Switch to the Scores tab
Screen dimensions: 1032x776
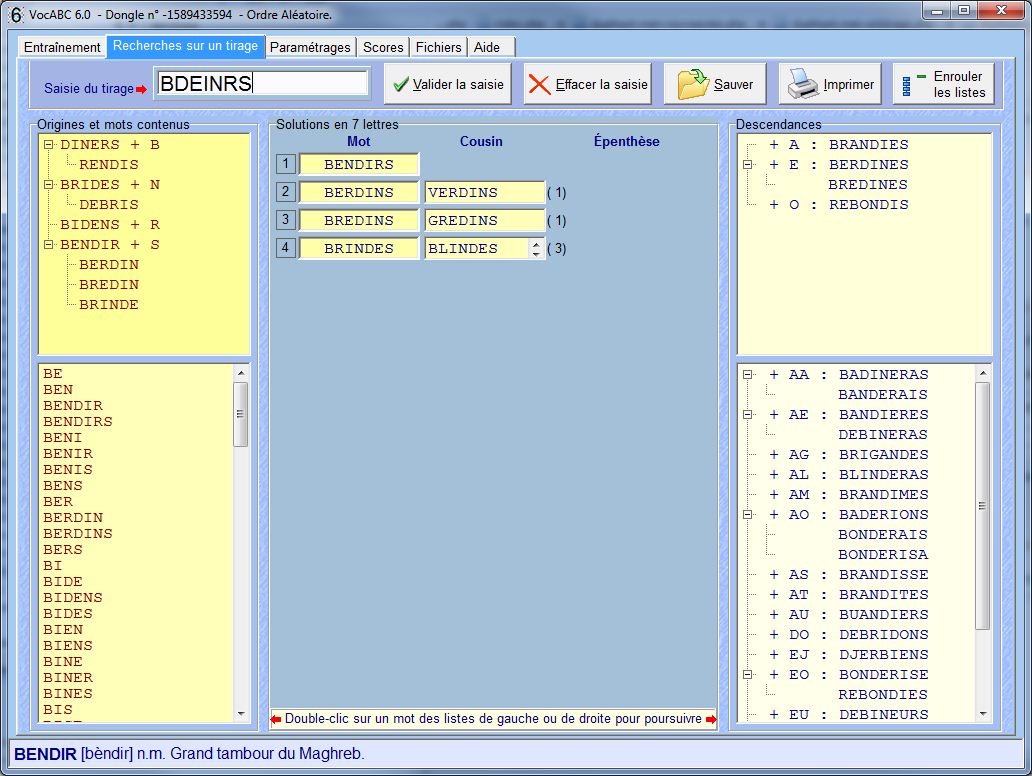[383, 47]
